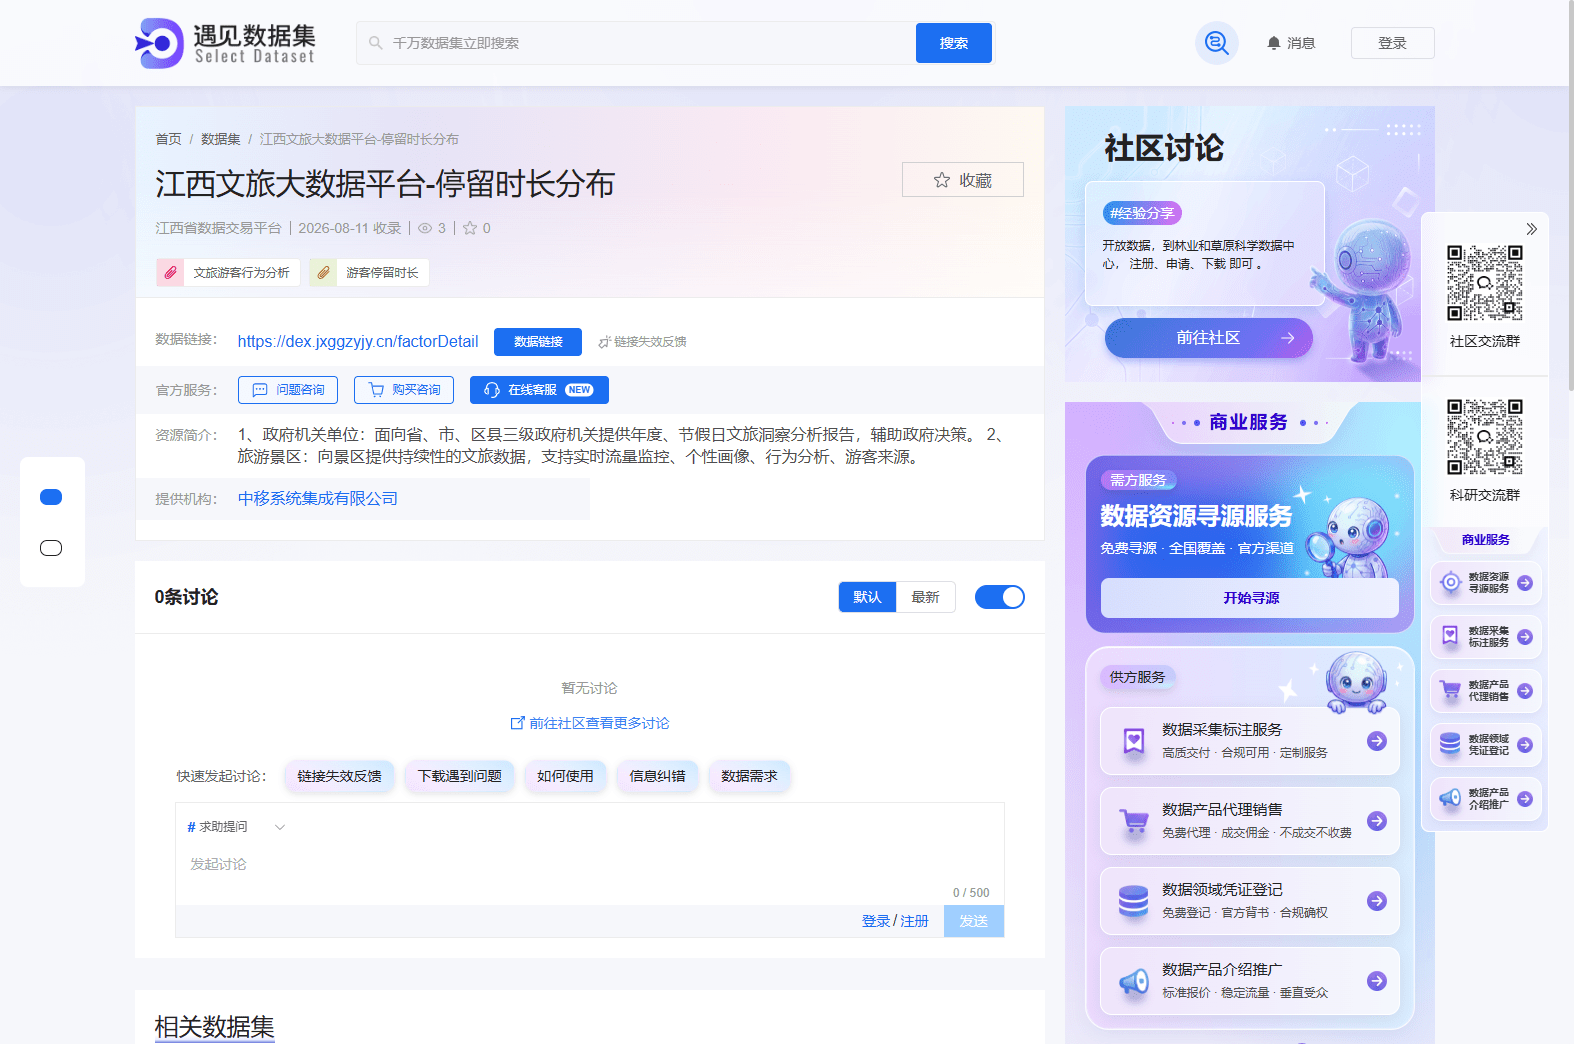Click the shopping cart icon in 数据产品代理销售
Screen dimensions: 1574x1044
tap(1134, 822)
